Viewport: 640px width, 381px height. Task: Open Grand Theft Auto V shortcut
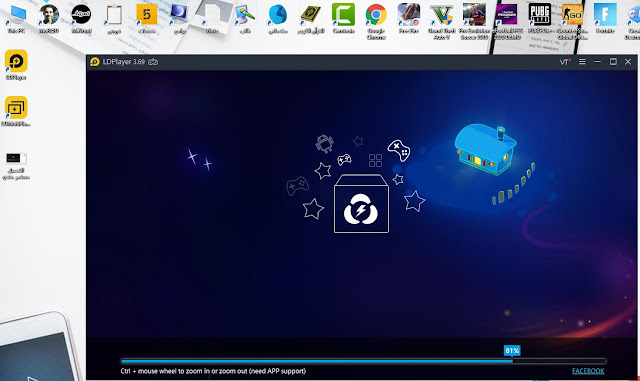click(441, 21)
